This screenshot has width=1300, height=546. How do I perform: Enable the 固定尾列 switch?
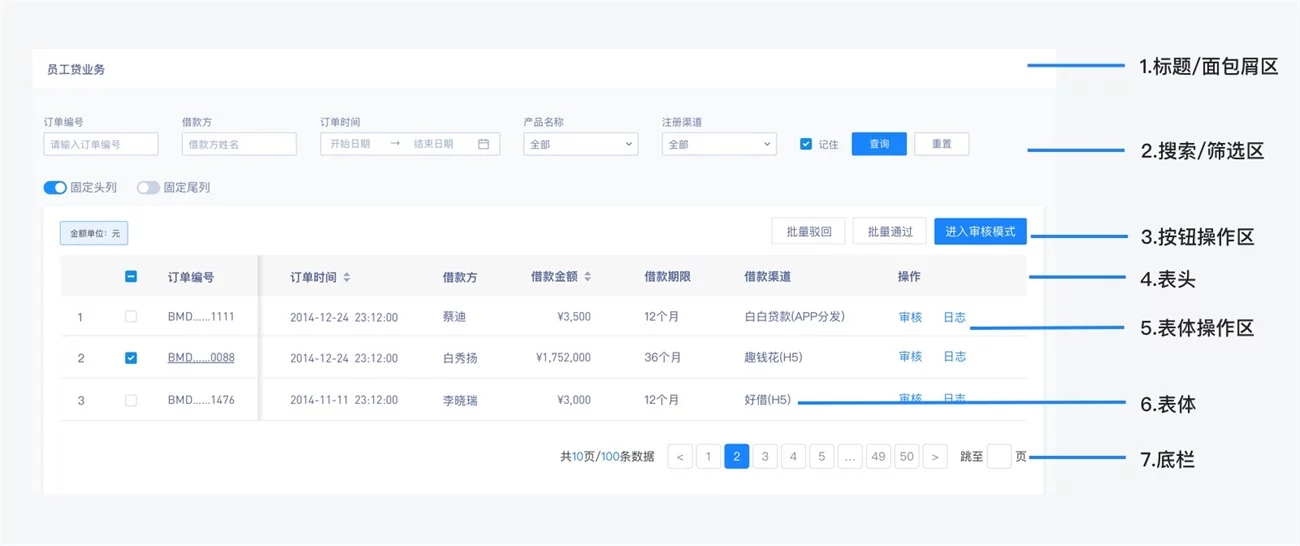[148, 187]
